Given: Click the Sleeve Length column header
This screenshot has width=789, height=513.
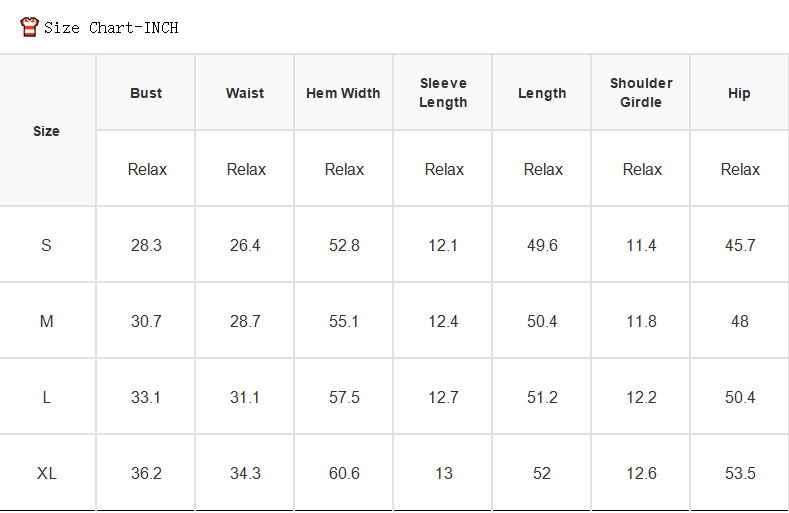Looking at the screenshot, I should coord(443,93).
